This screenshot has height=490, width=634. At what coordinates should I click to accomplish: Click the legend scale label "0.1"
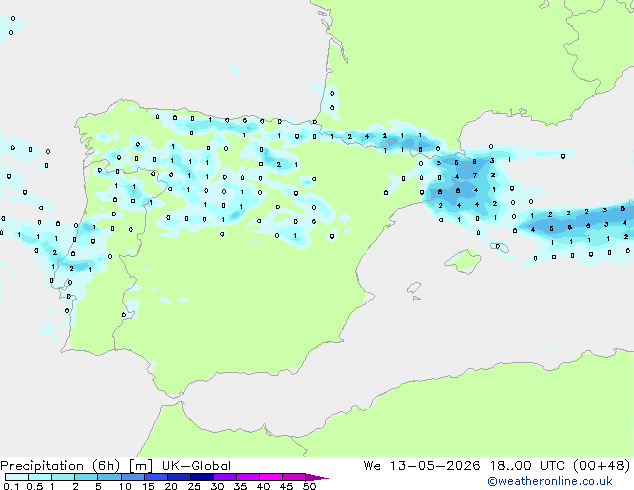[x=10, y=486]
